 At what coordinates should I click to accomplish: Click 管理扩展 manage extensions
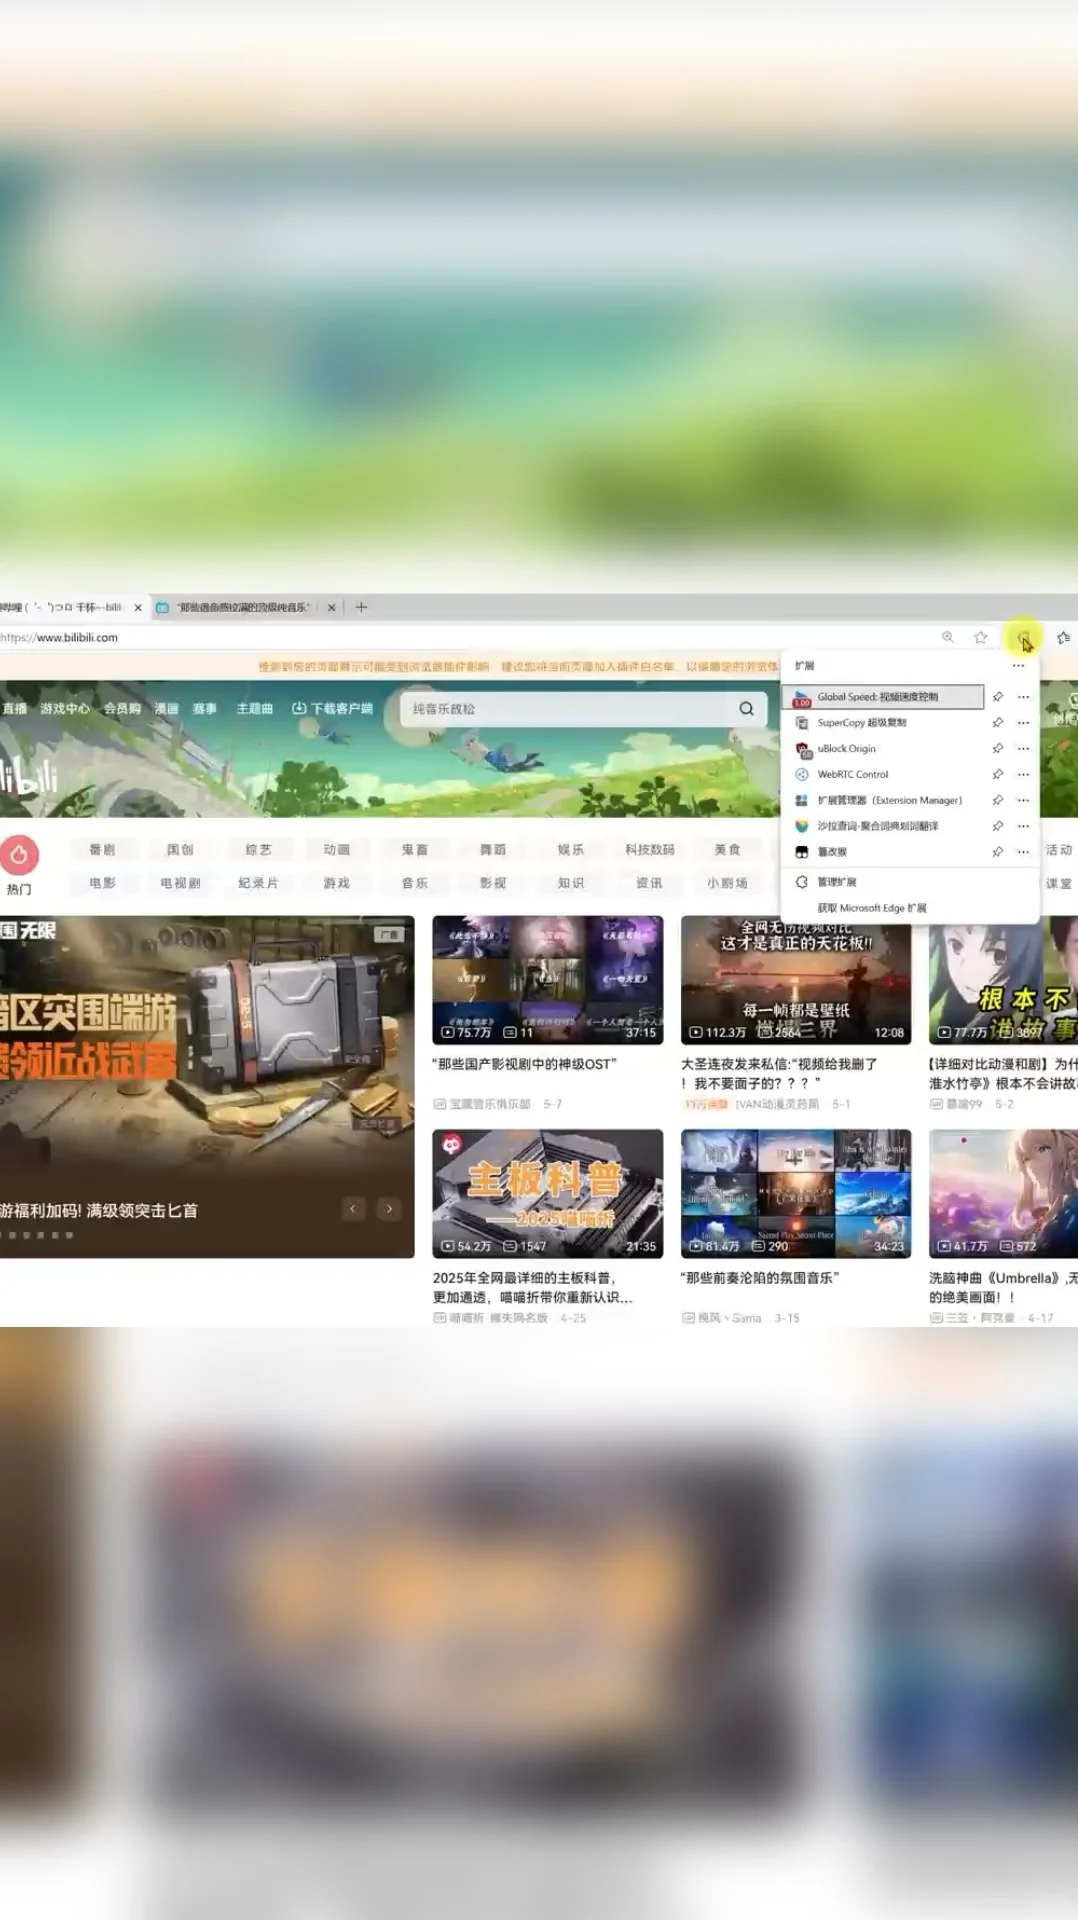(x=836, y=882)
